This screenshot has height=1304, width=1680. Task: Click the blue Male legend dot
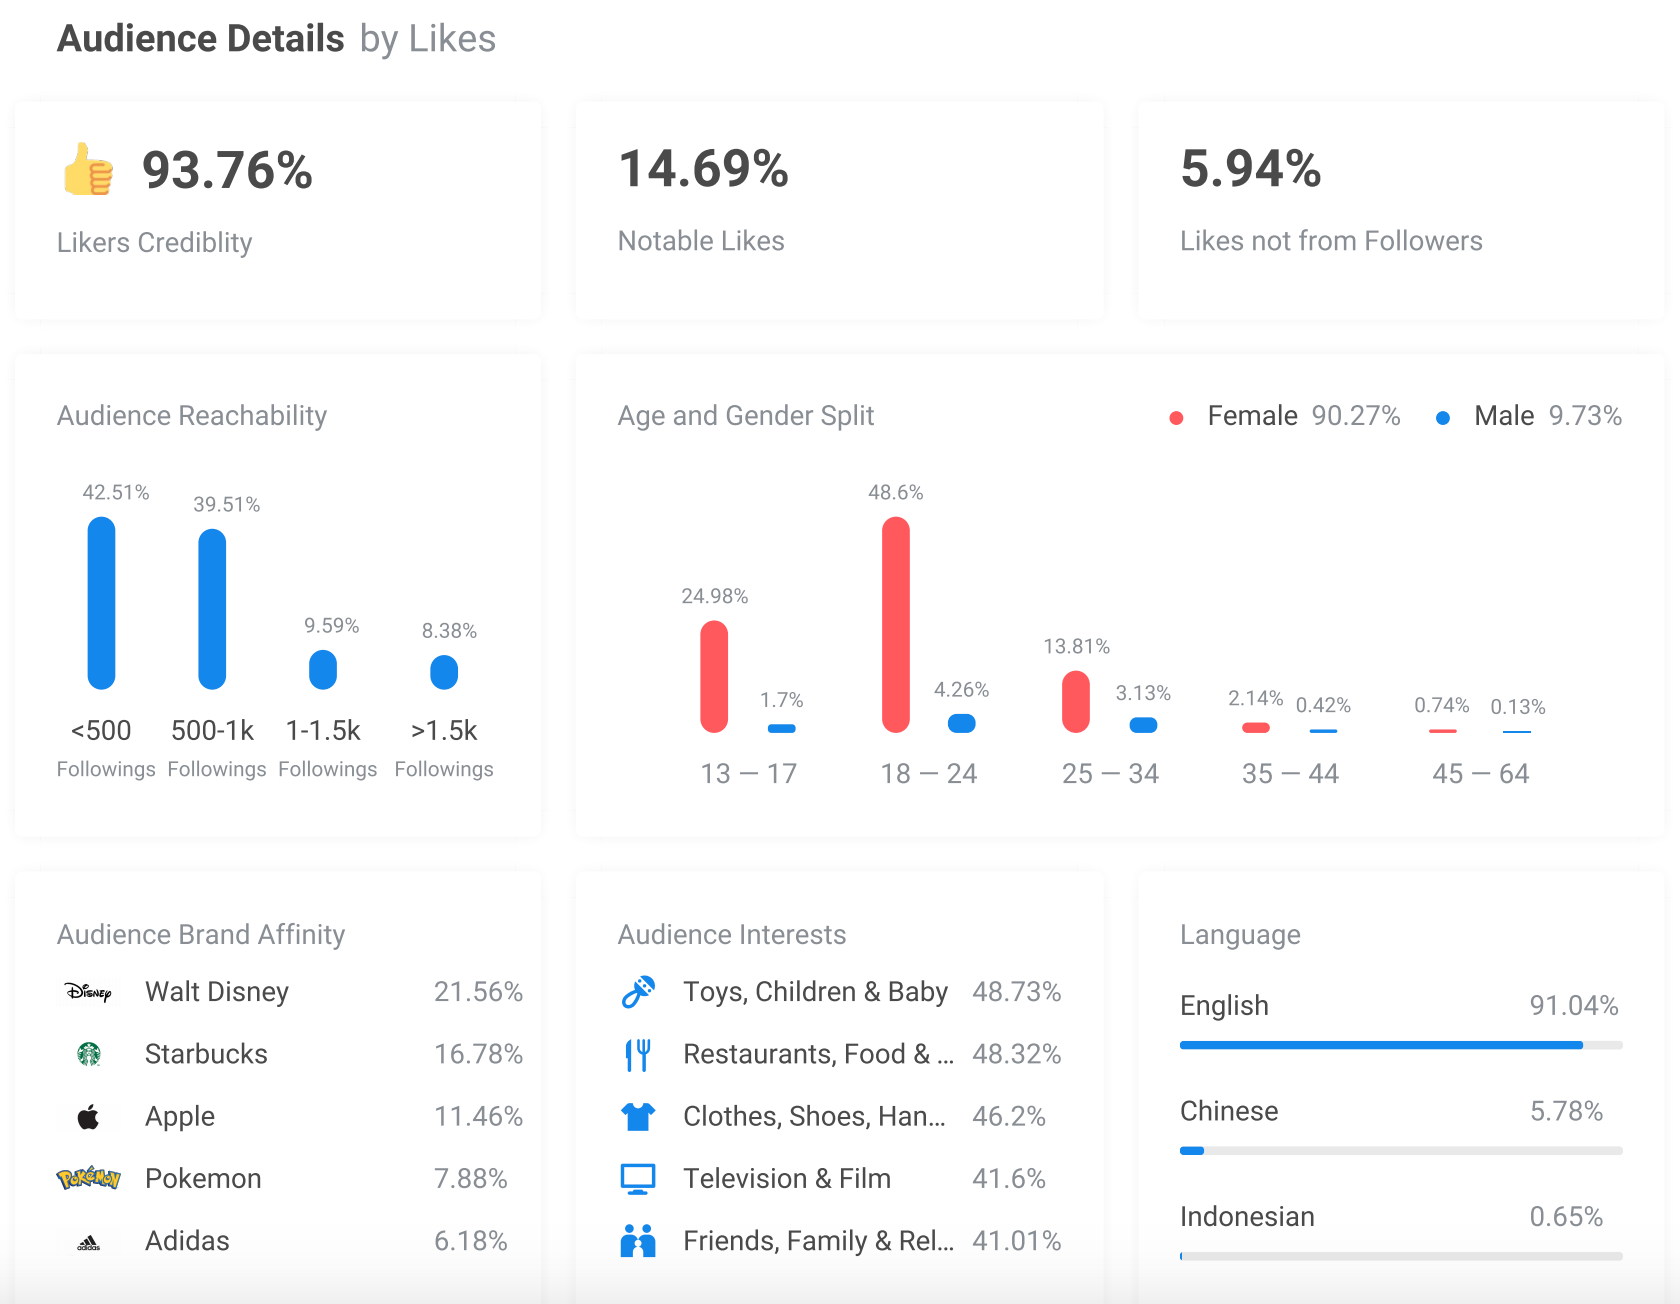(x=1443, y=418)
